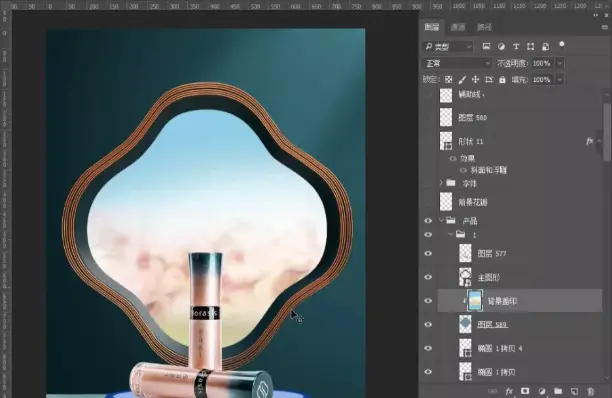Hide the 产品 group
The height and width of the screenshot is (398, 612).
point(428,221)
